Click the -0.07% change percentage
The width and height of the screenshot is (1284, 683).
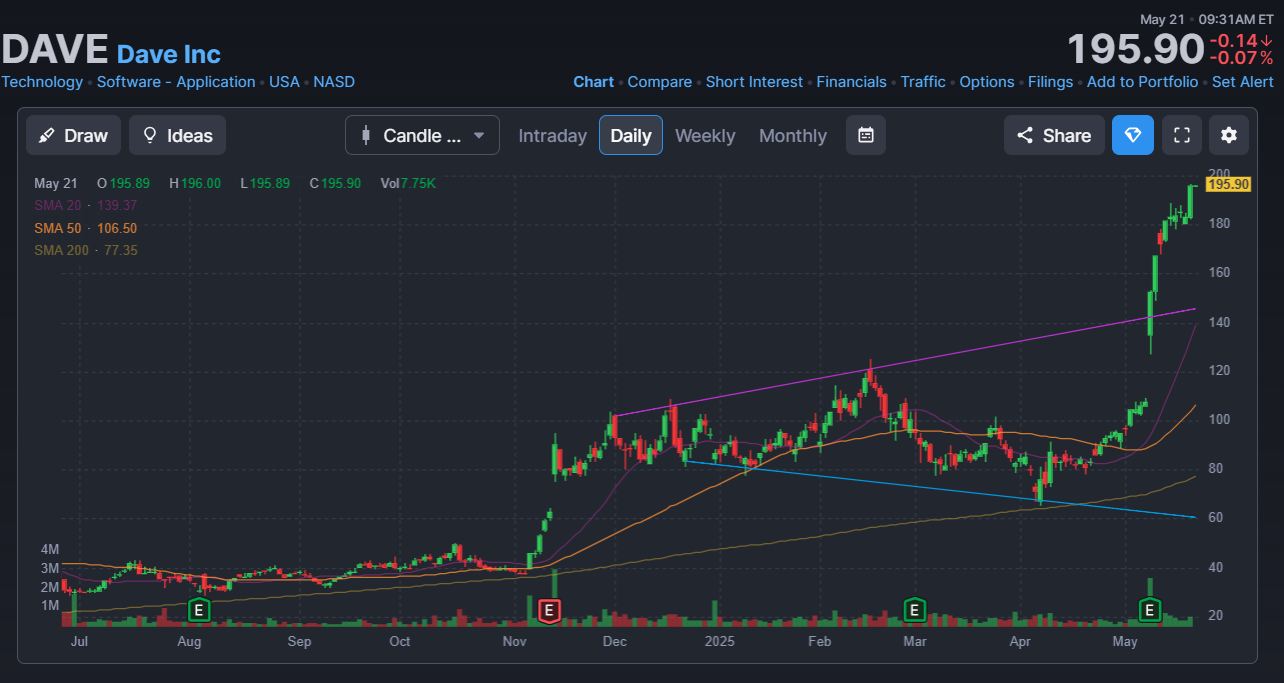pyautogui.click(x=1241, y=58)
